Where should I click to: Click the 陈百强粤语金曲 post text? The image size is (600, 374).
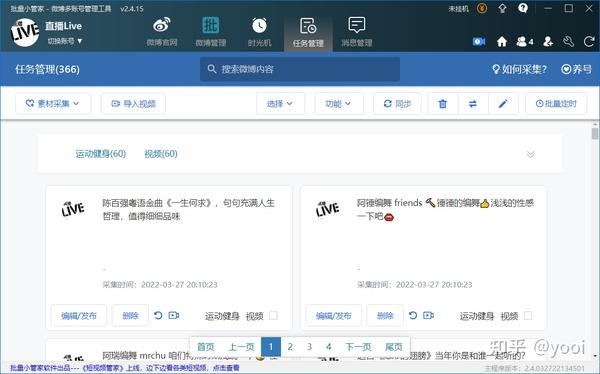[x=189, y=209]
